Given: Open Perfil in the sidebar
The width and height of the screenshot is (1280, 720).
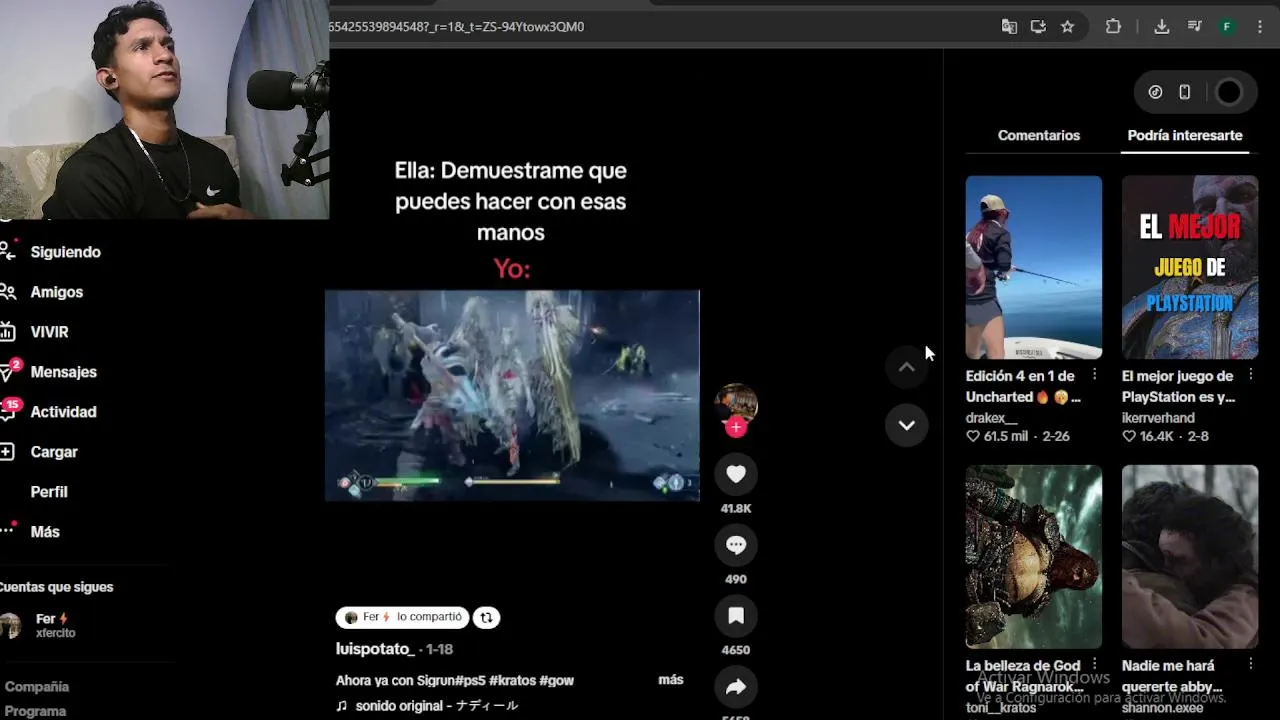Looking at the screenshot, I should tap(49, 492).
